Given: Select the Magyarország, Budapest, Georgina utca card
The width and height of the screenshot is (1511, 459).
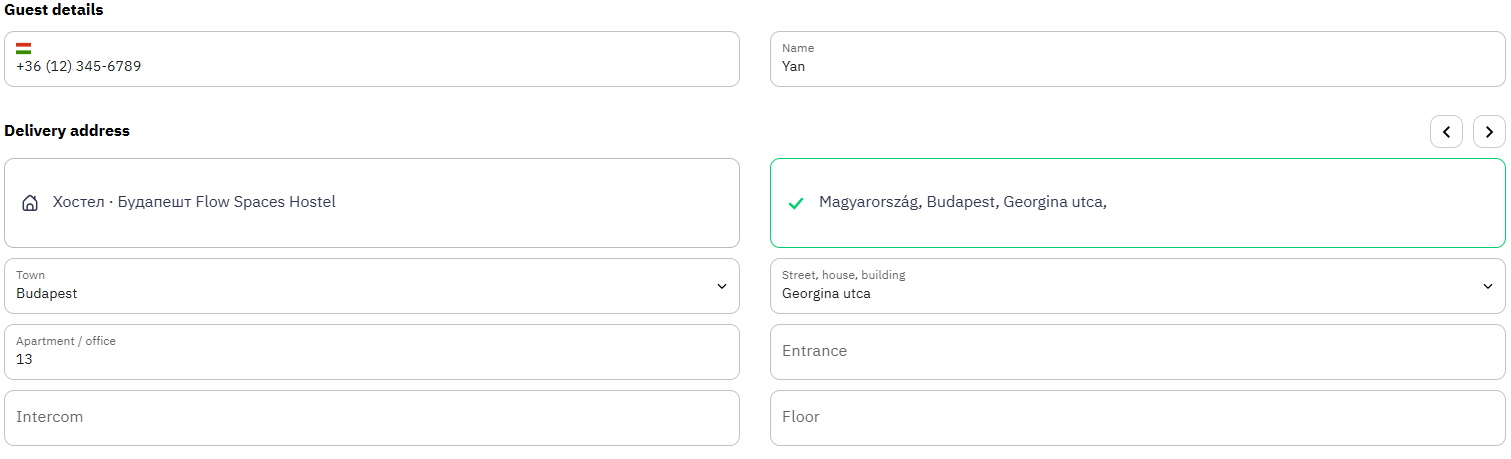Looking at the screenshot, I should click(1138, 203).
